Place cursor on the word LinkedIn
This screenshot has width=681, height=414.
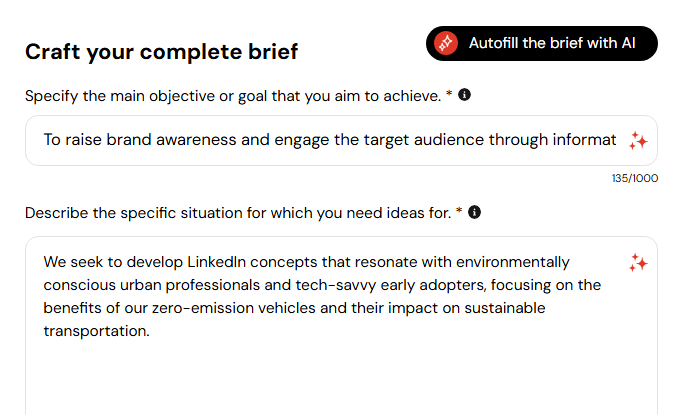pyautogui.click(x=219, y=263)
